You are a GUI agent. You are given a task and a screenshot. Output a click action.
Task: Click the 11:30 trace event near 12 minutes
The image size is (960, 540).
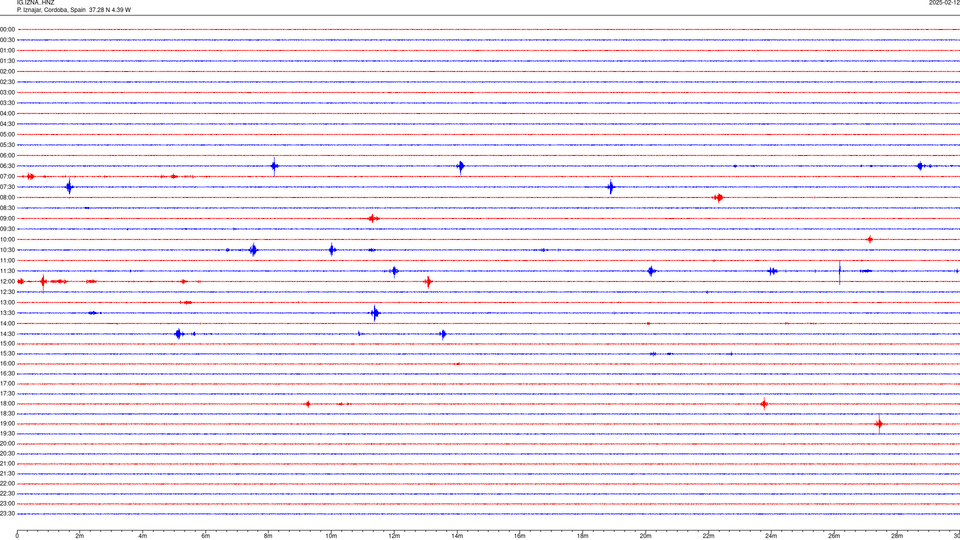coord(394,271)
